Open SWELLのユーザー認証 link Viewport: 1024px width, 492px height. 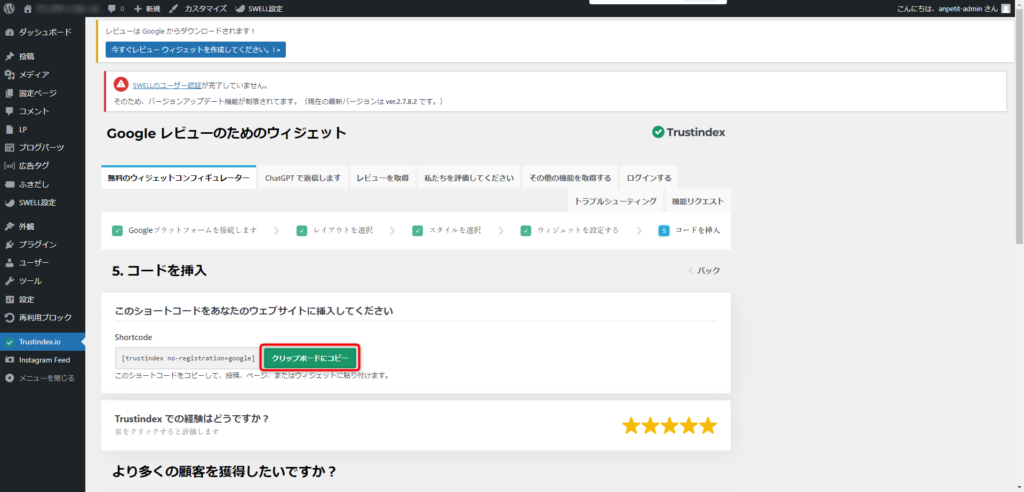[x=167, y=86]
